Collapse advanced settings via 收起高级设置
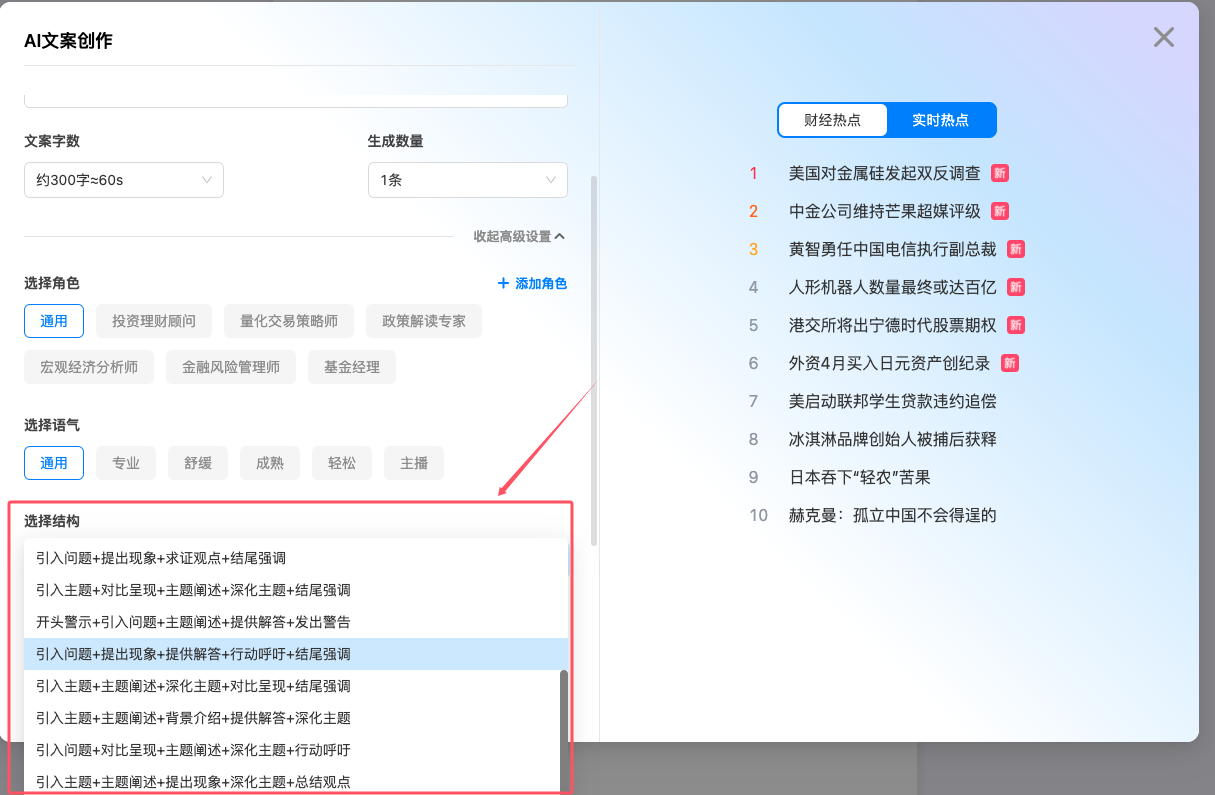 coord(519,237)
